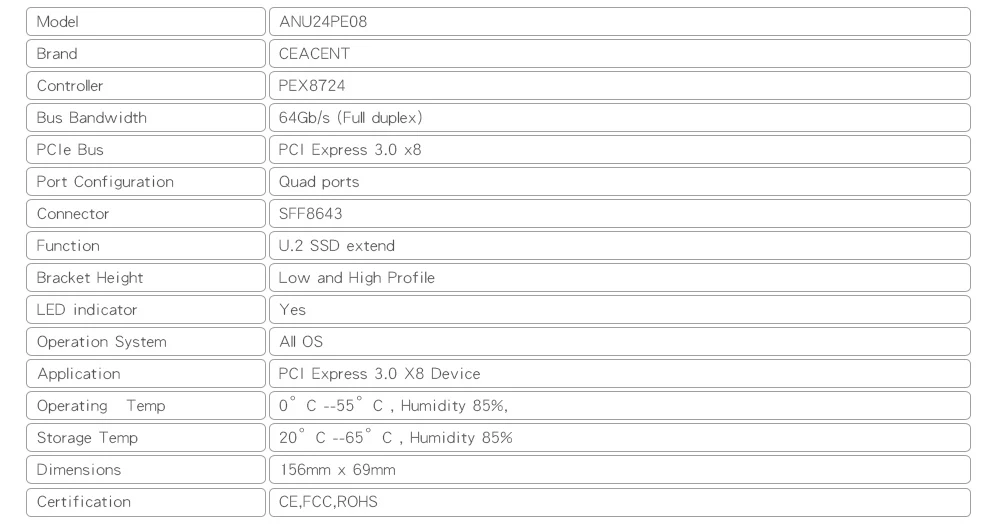Click the SFF8643 connector value
The image size is (1000, 527).
point(313,214)
